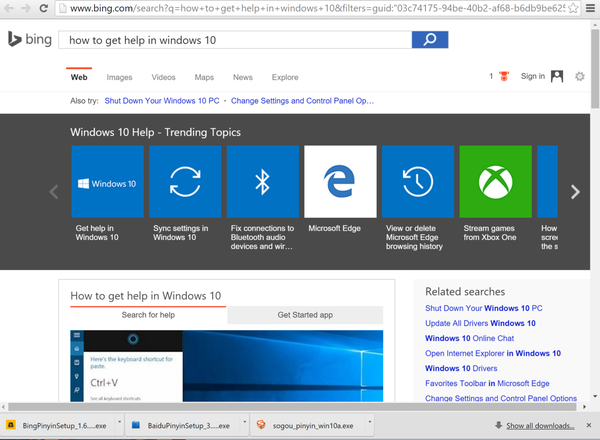Click the browser back arrow
This screenshot has width=600, height=440.
tap(8, 8)
